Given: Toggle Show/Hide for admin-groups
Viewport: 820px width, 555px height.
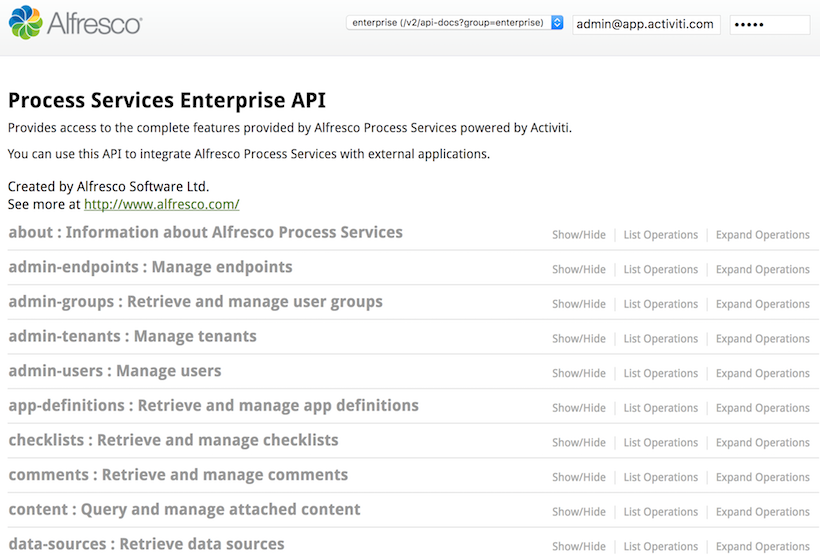Looking at the screenshot, I should click(x=579, y=304).
